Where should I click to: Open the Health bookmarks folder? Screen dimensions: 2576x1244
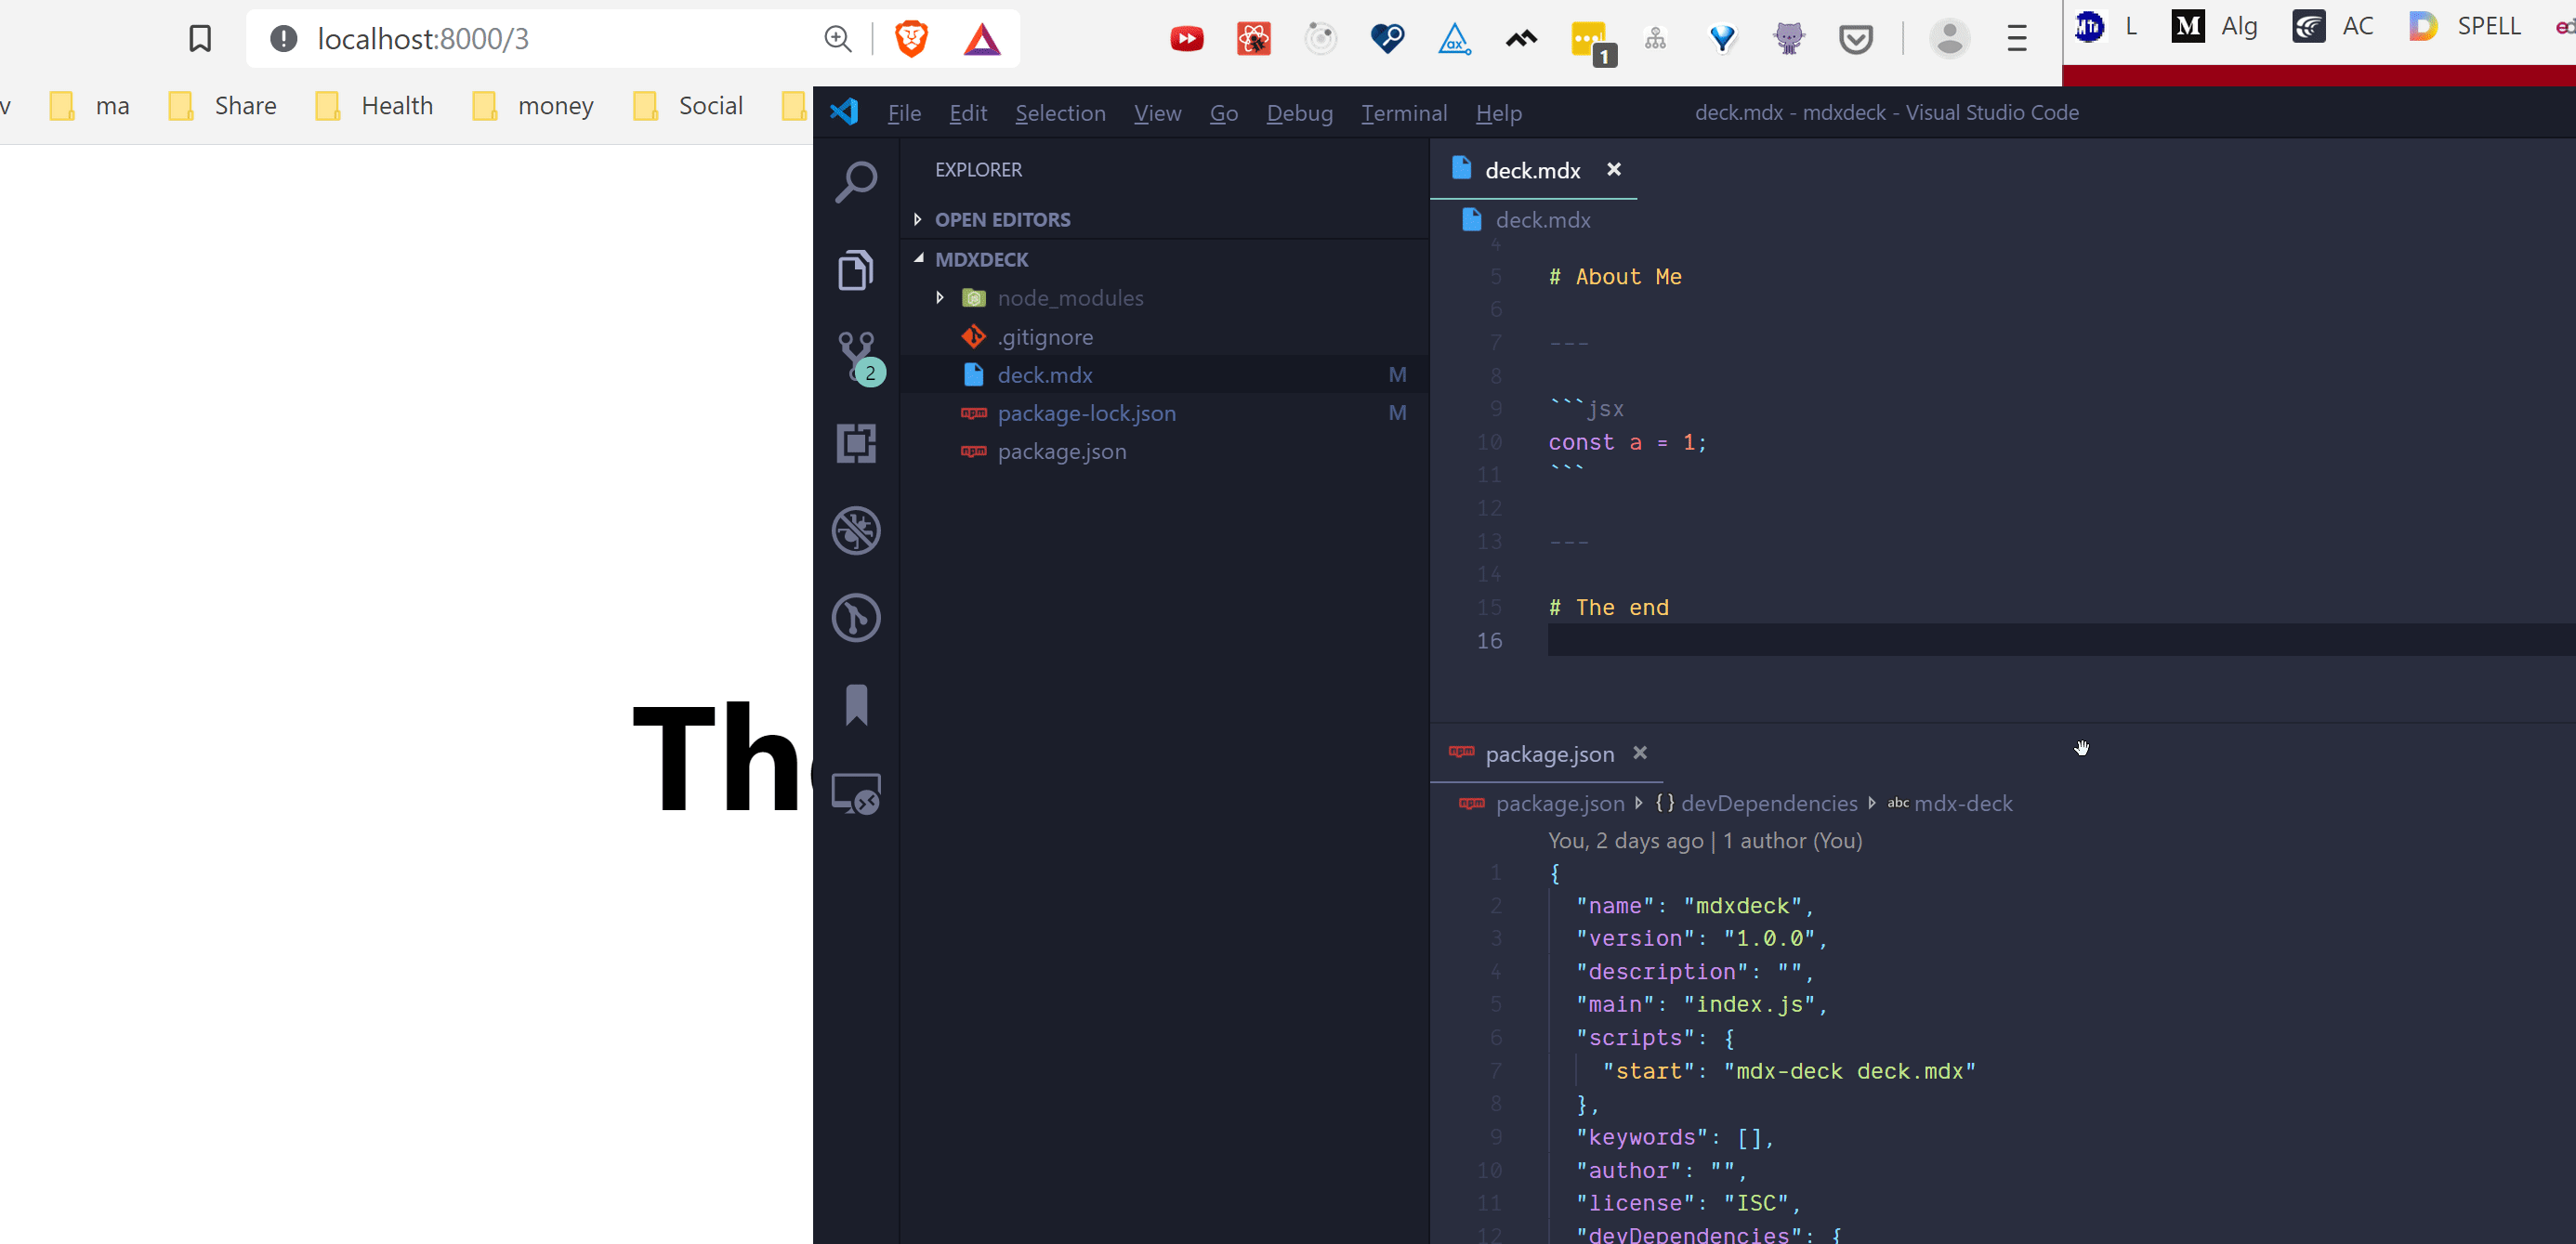pyautogui.click(x=374, y=106)
